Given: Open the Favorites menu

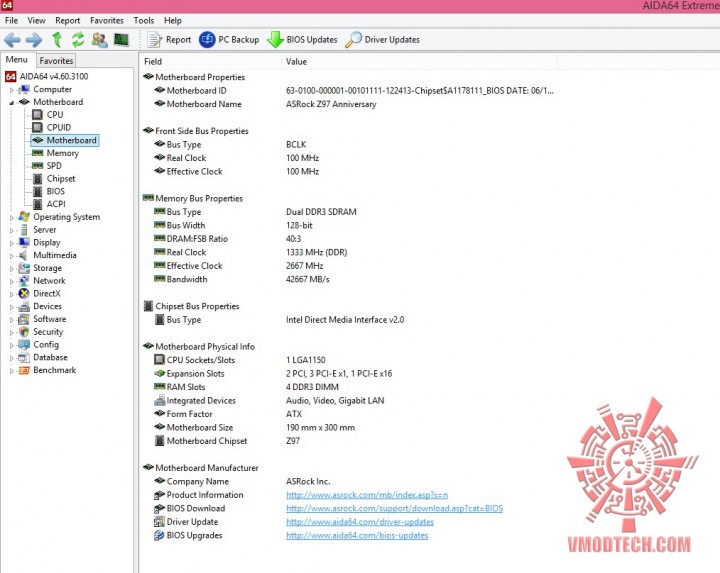Looking at the screenshot, I should (107, 21).
